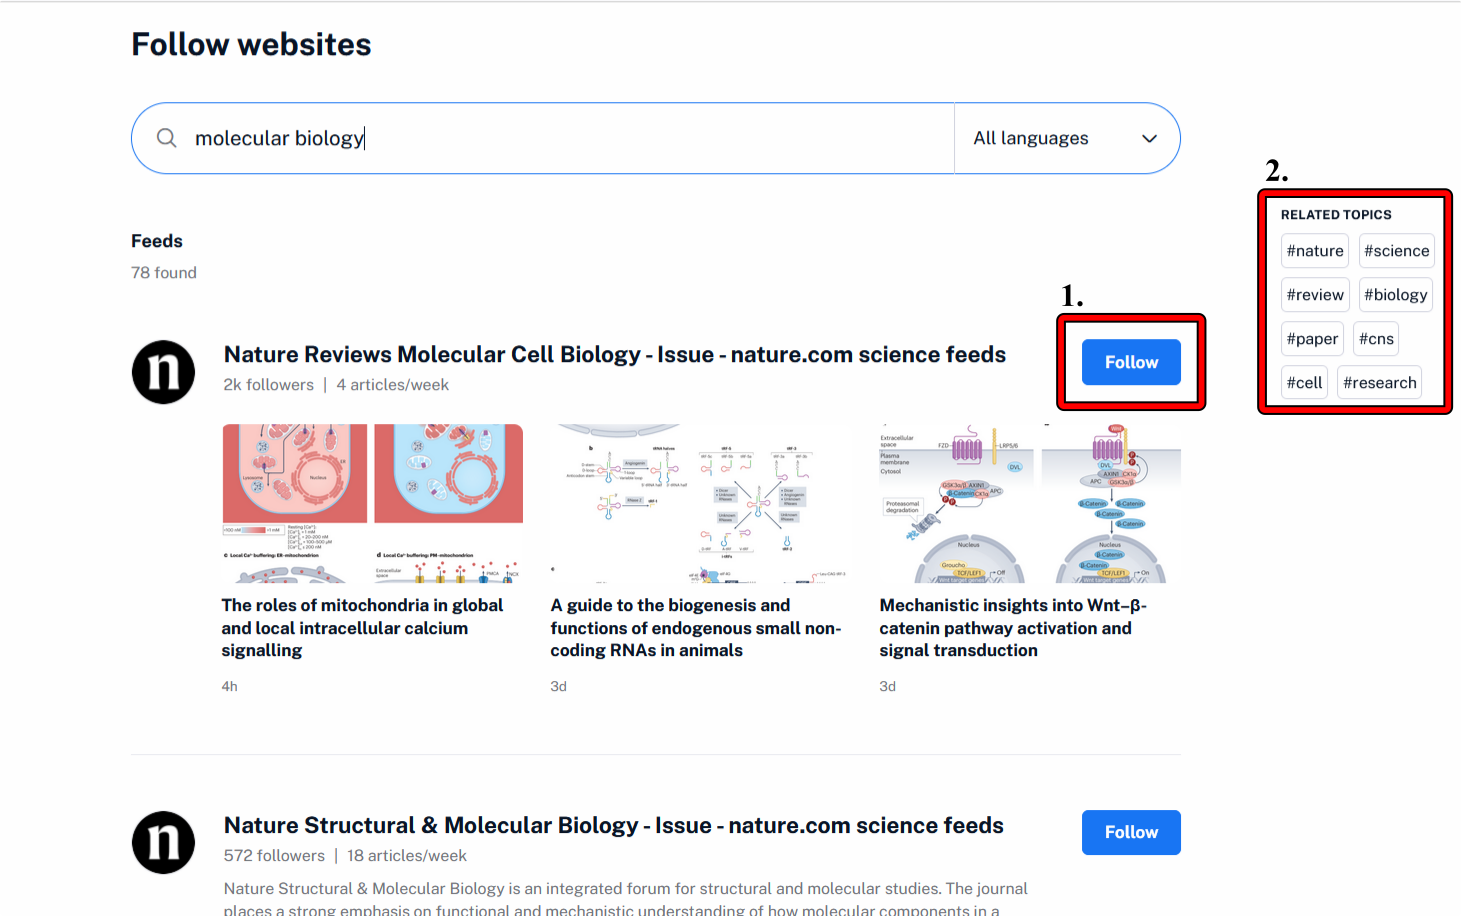Image resolution: width=1461 pixels, height=916 pixels.
Task: Click the language dropdown chevron arrow
Action: pyautogui.click(x=1149, y=139)
